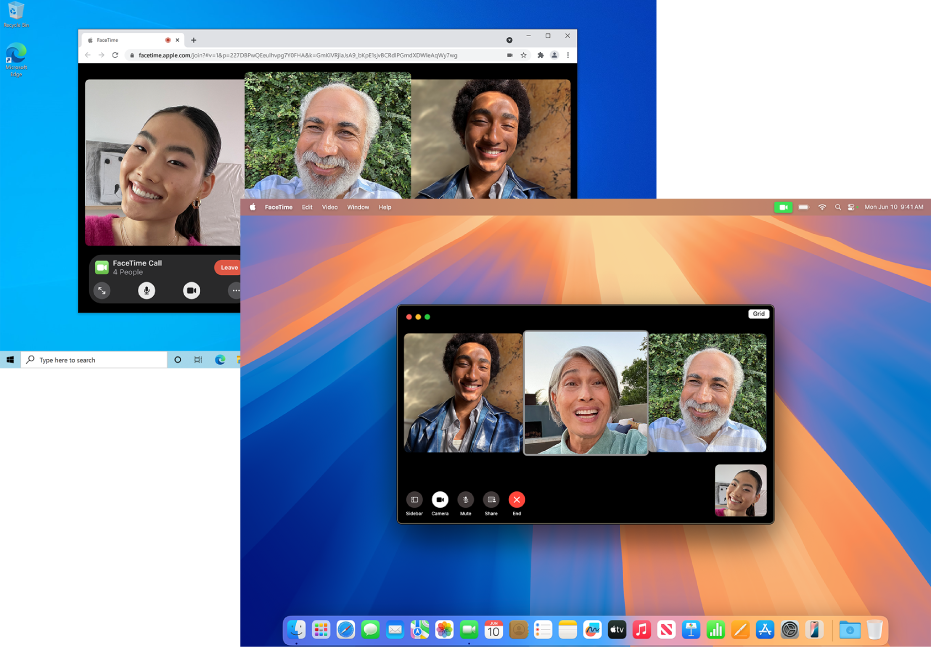The height and width of the screenshot is (650, 932).
Task: Open Finder from the Dock
Action: 296,629
